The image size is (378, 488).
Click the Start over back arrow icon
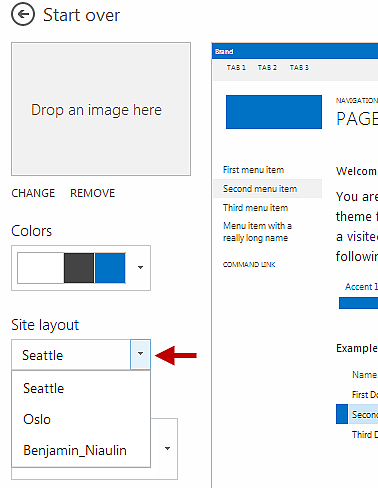click(23, 14)
